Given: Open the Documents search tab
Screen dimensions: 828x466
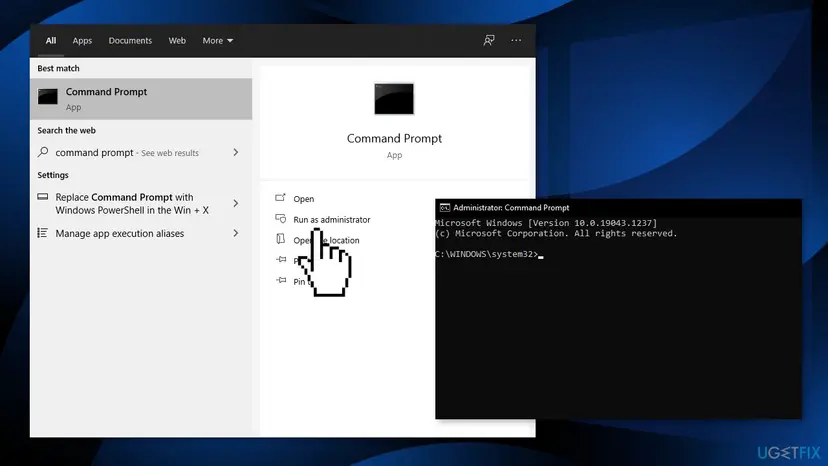Looking at the screenshot, I should click(130, 41).
